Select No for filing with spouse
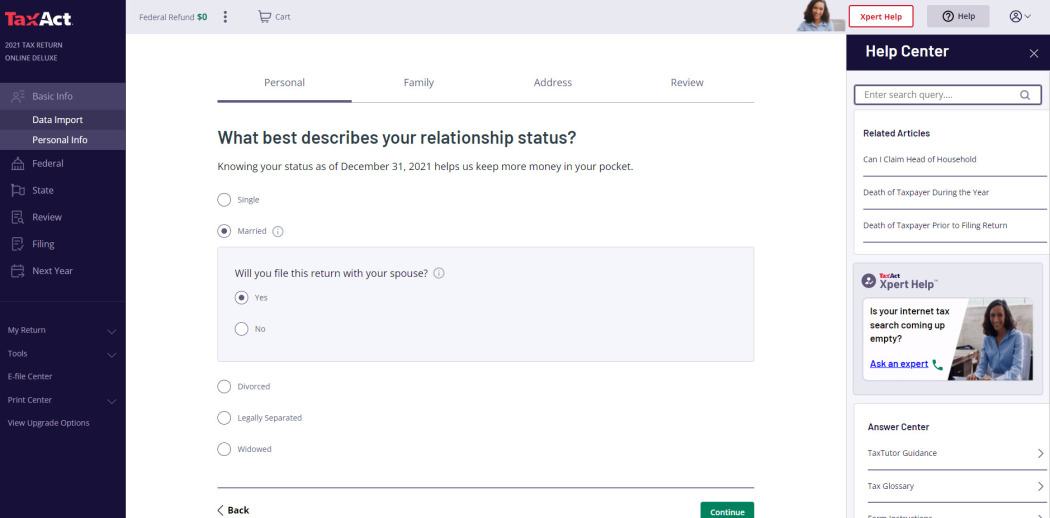This screenshot has width=1050, height=518. 241,329
